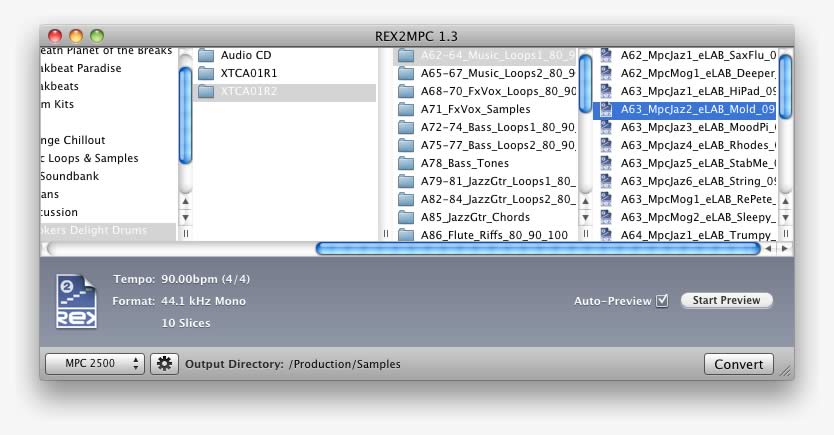Click column resize handle below first column scrollbar
834x435 pixels.
[186, 233]
